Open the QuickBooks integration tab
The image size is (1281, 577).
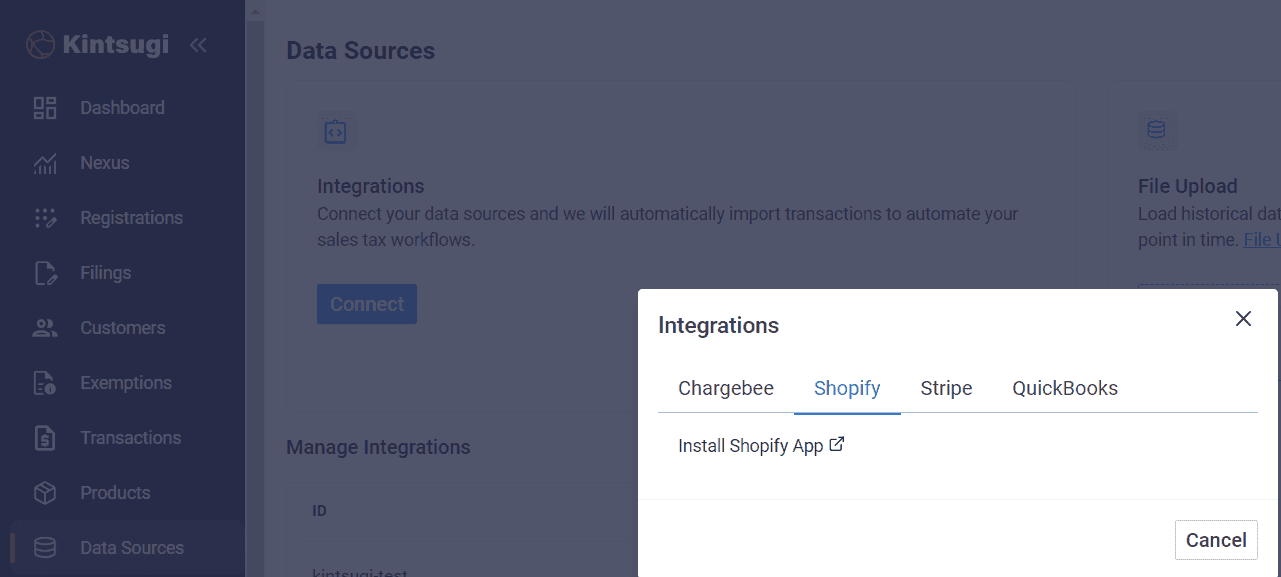[1064, 388]
